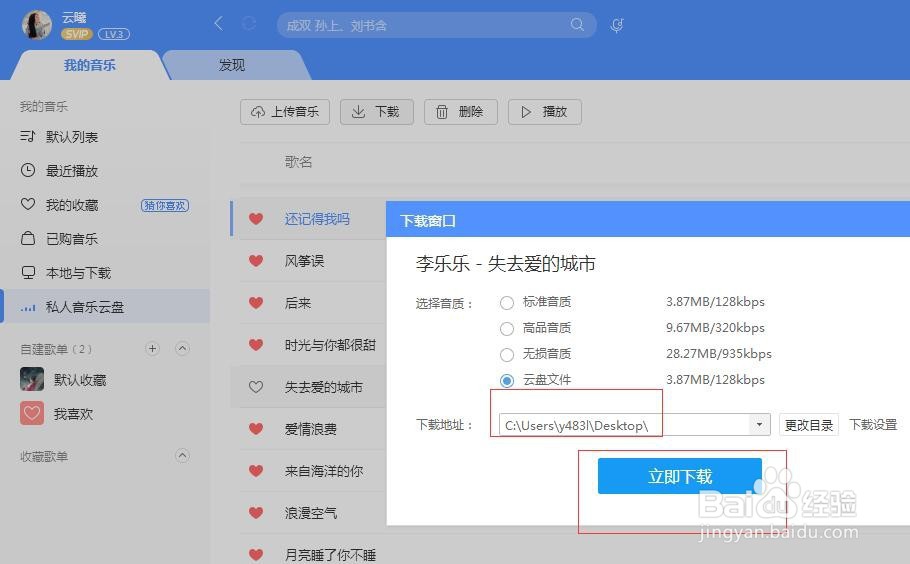Click the 下载 toolbar button
Viewport: 910px width, 564px height.
pyautogui.click(x=377, y=112)
